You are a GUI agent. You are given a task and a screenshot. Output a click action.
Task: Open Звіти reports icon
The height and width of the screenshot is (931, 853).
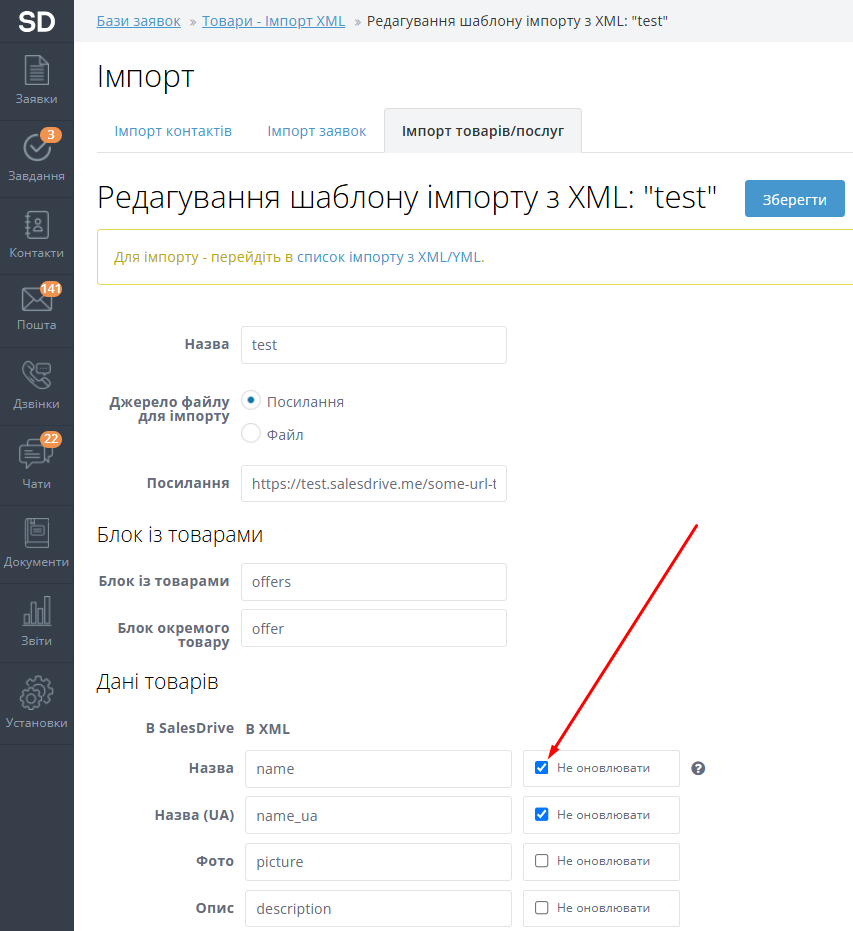click(x=37, y=622)
